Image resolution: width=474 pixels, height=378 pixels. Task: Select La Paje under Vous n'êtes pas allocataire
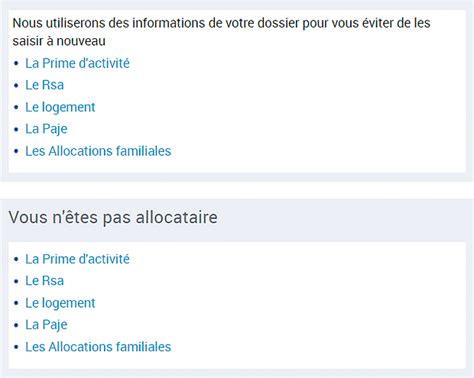46,325
